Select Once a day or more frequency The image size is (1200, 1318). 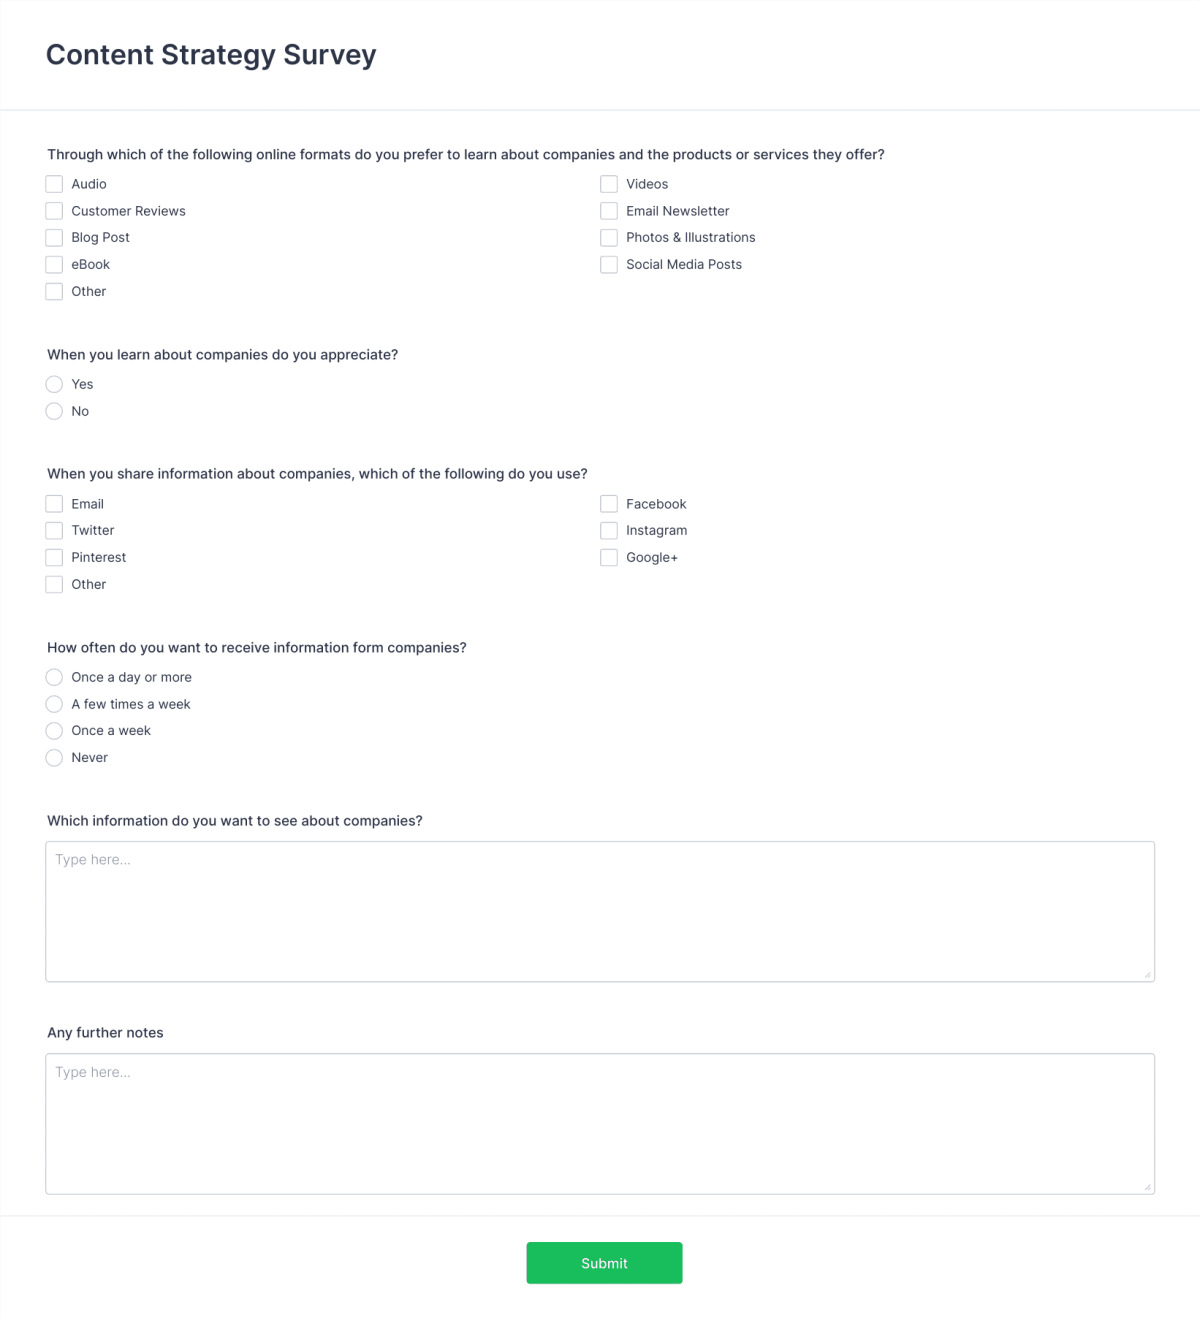point(55,677)
